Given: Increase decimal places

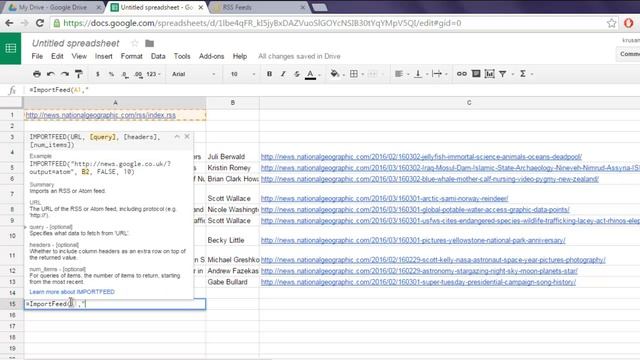Looking at the screenshot, I should click(138, 74).
